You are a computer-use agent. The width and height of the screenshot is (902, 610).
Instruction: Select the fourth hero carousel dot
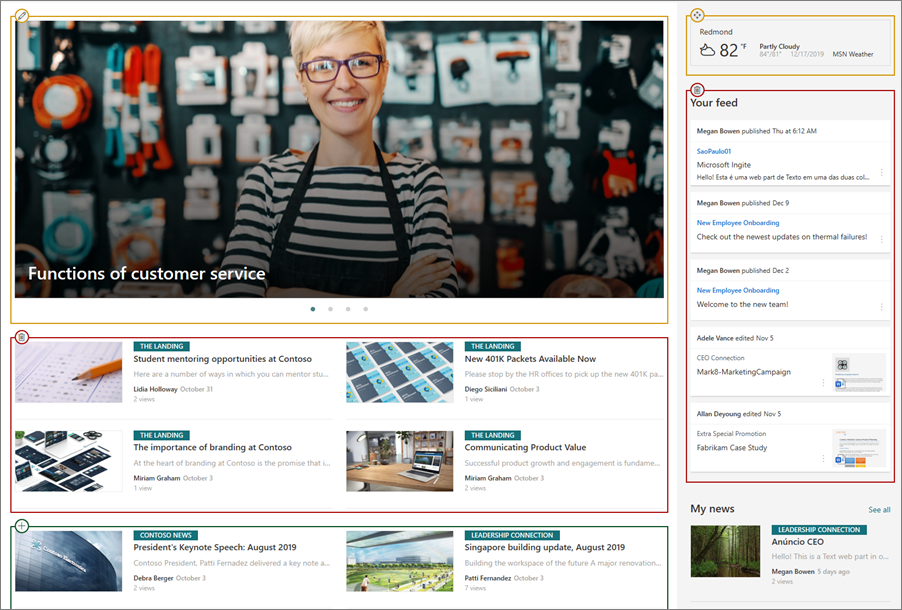365,309
